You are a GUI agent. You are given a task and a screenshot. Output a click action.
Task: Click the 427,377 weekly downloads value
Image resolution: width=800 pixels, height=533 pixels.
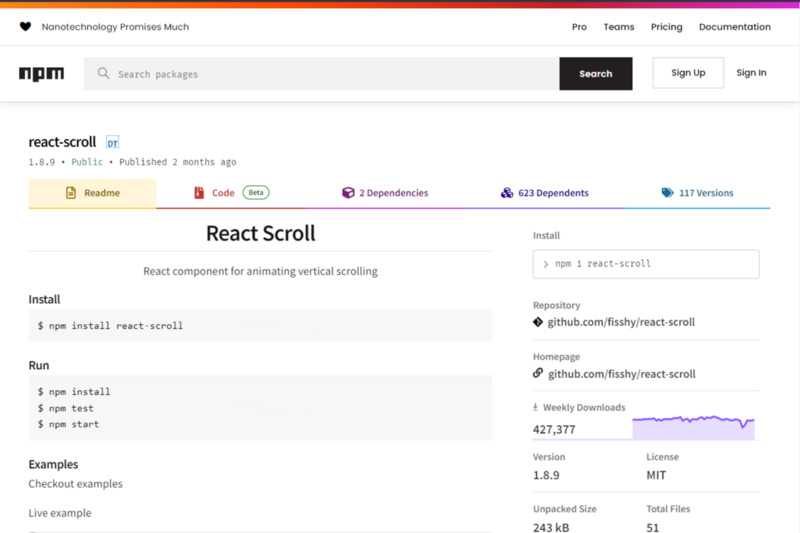[554, 429]
